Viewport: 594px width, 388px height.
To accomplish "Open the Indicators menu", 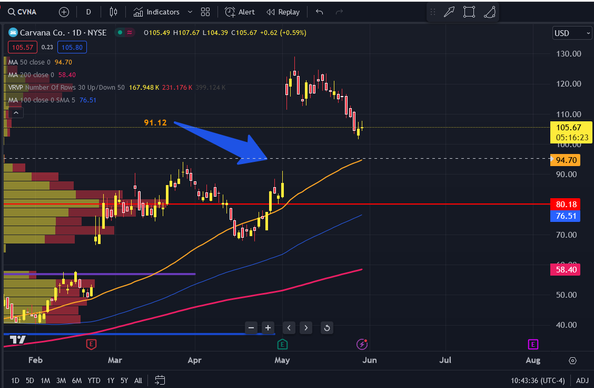I will click(x=156, y=12).
